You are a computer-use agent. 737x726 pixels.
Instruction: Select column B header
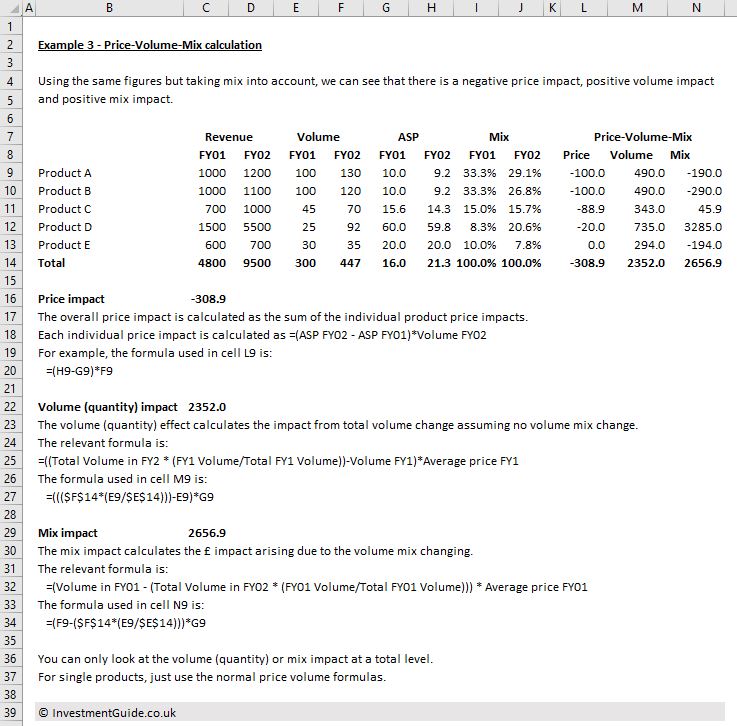tap(109, 8)
